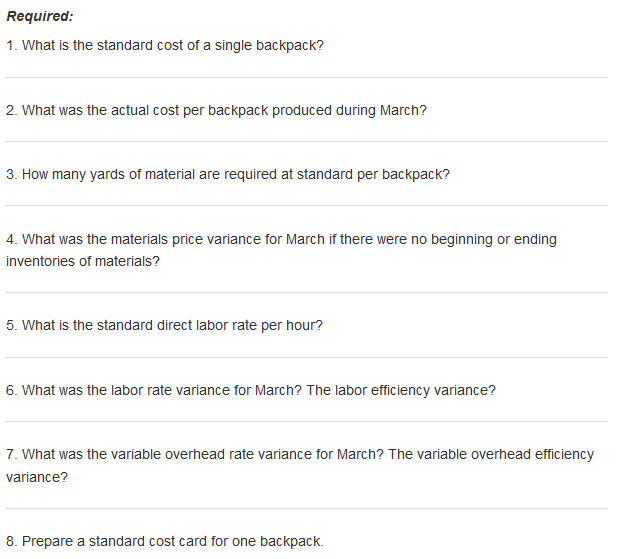
Task: Click question 6 about labor rate variance
Action: click(251, 390)
